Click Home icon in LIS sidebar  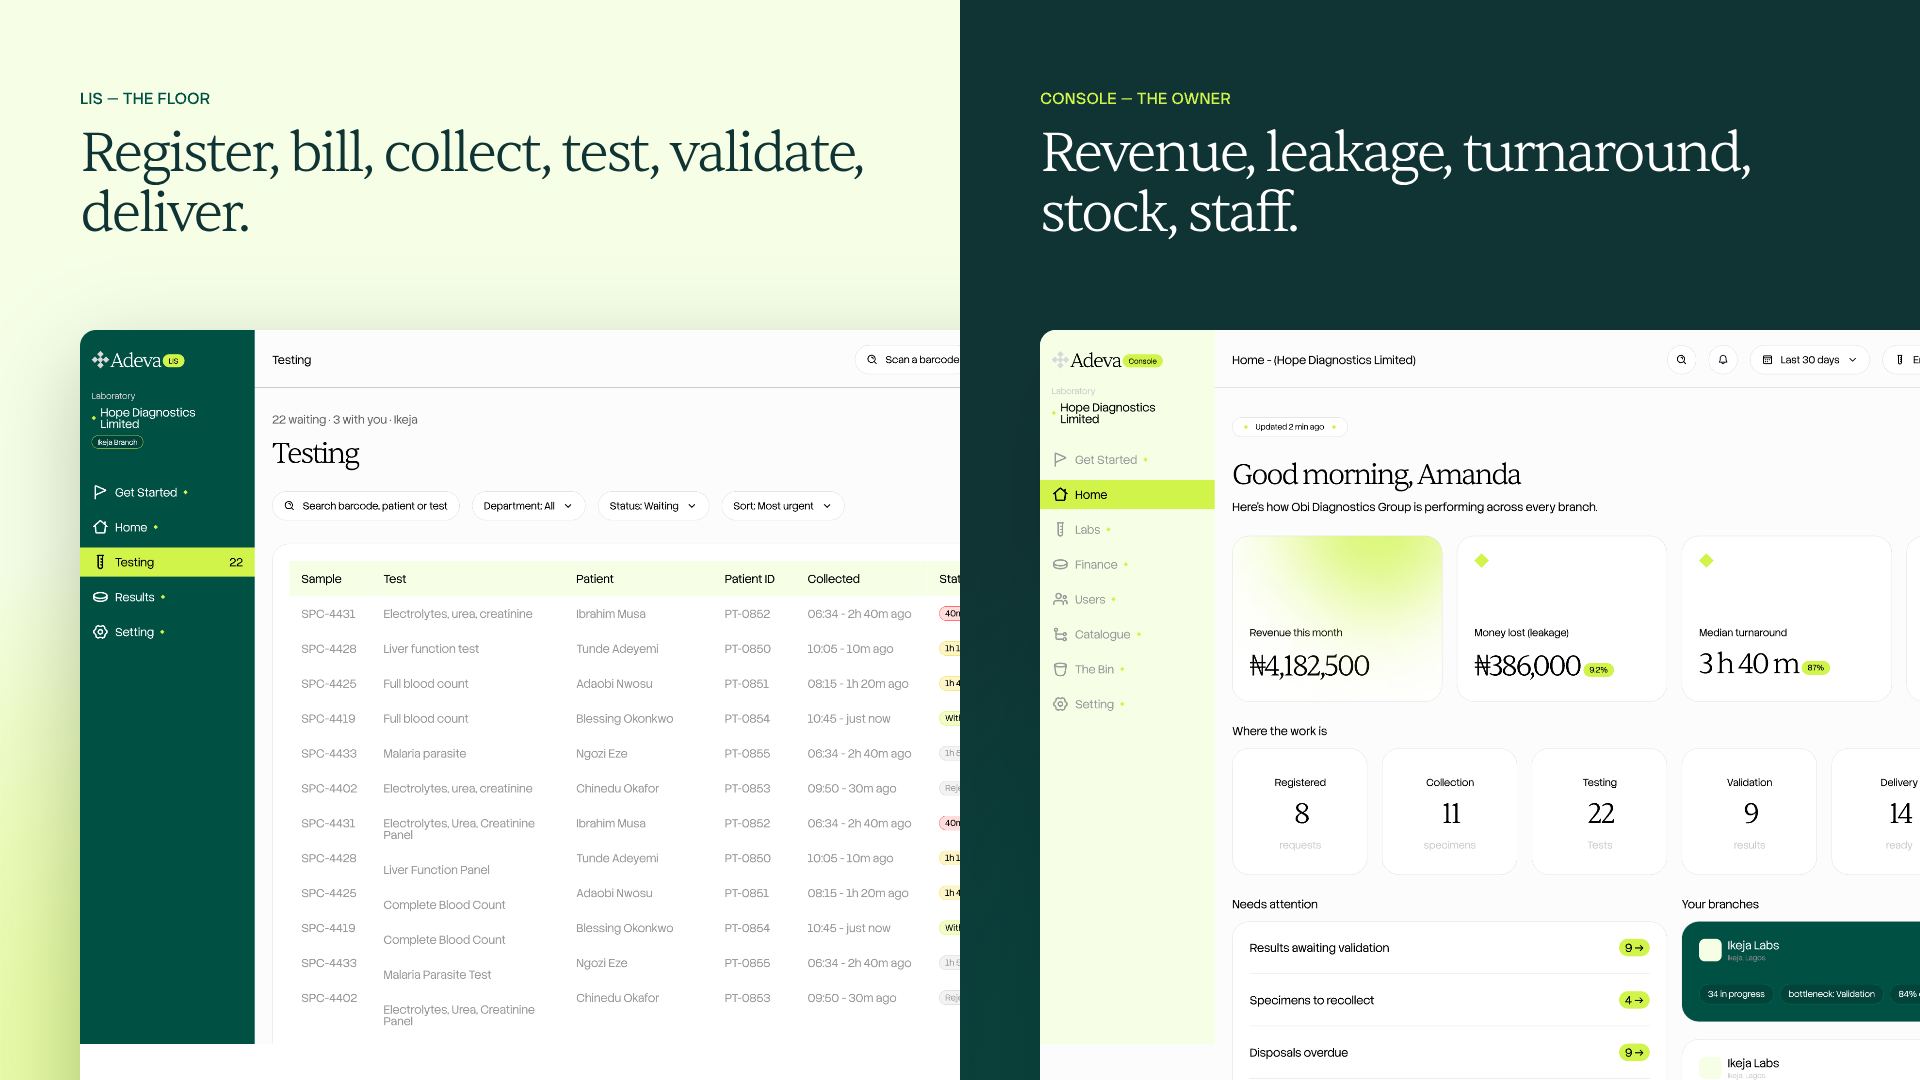point(100,527)
